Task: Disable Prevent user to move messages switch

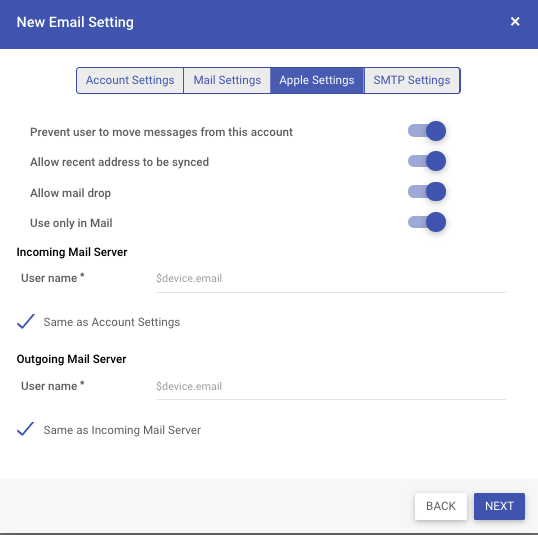Action: (427, 131)
